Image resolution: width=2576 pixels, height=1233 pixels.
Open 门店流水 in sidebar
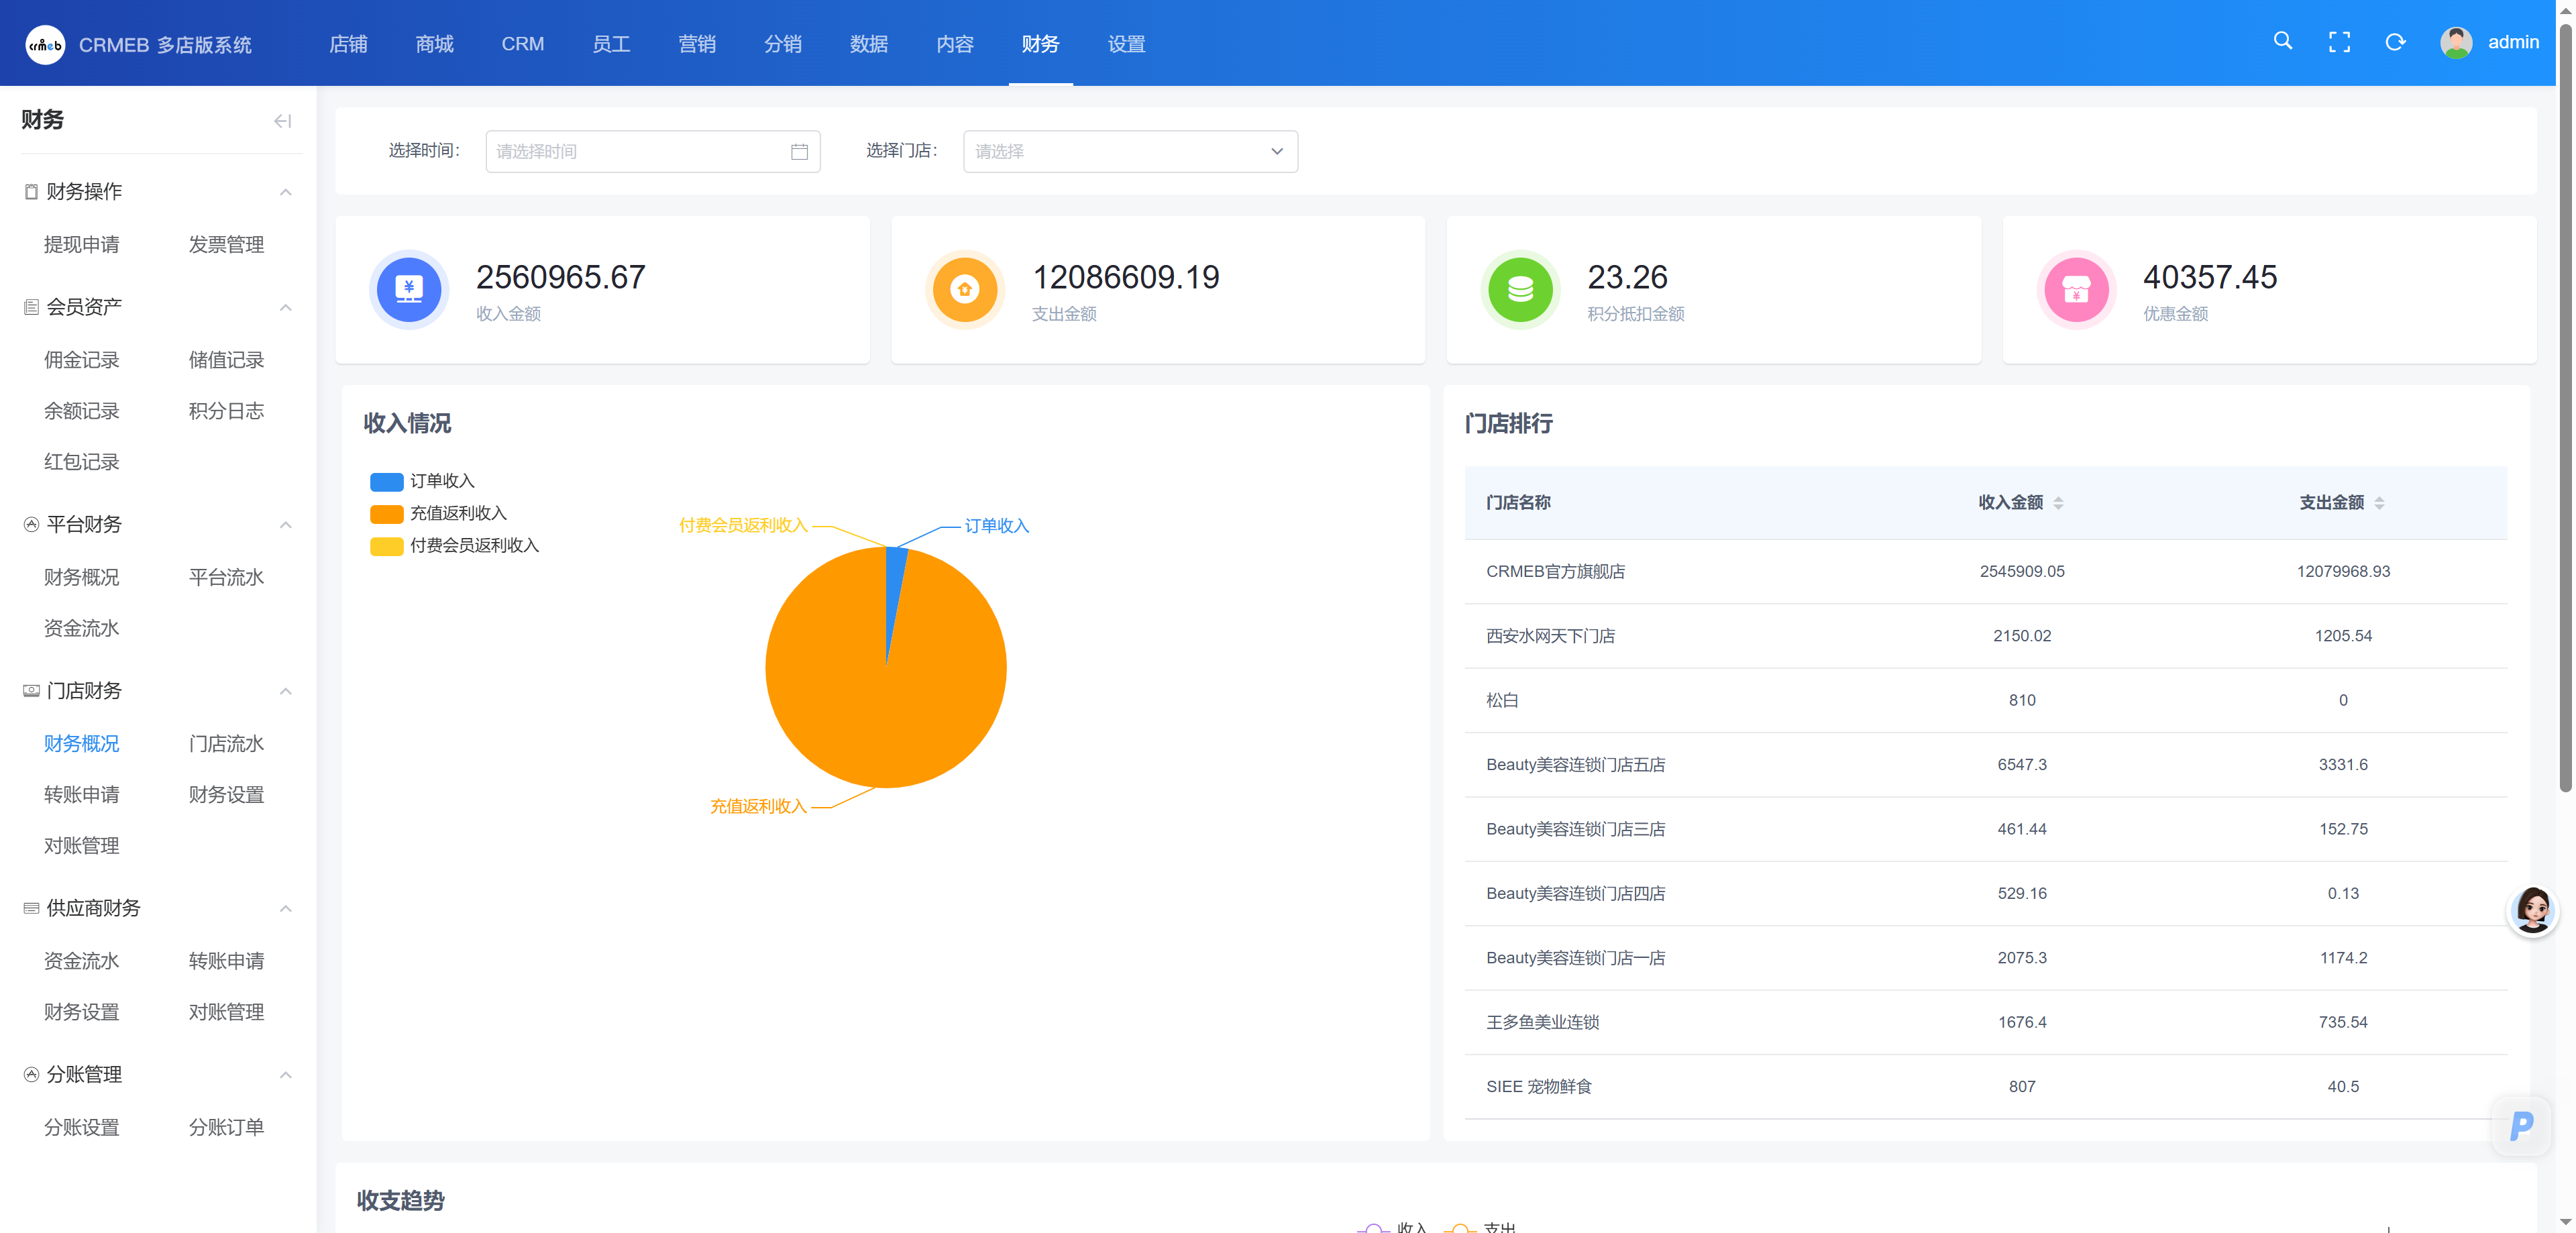226,743
